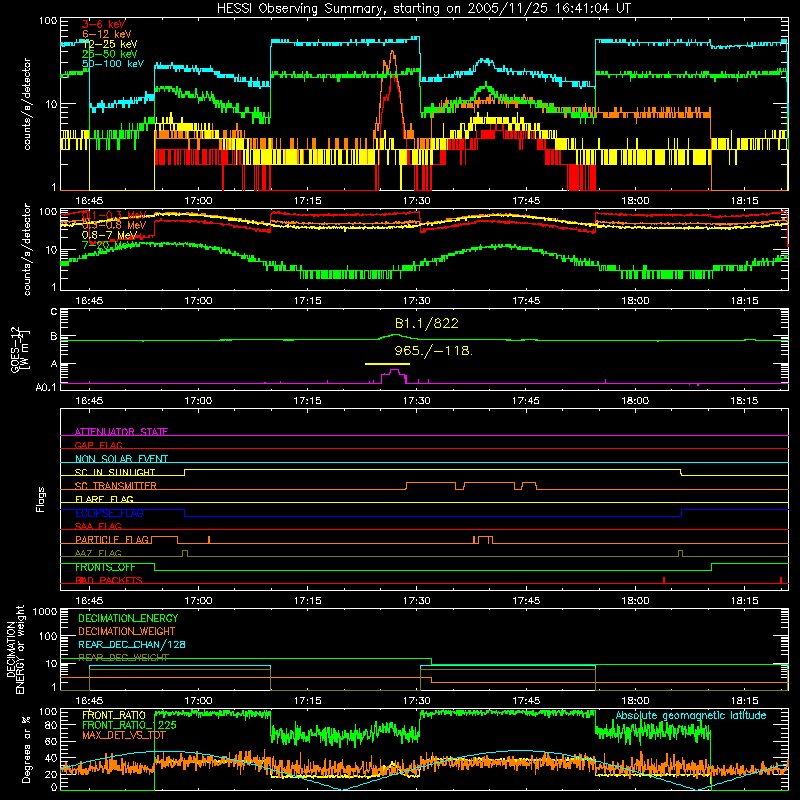The width and height of the screenshot is (800, 800).
Task: Click the HESSI Observing Summary title text
Action: [424, 9]
